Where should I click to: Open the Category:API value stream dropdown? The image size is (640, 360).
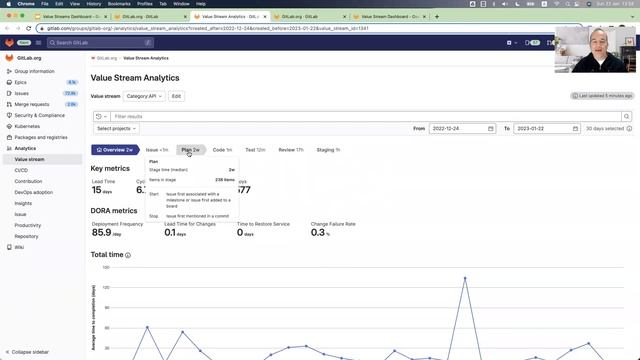(144, 96)
